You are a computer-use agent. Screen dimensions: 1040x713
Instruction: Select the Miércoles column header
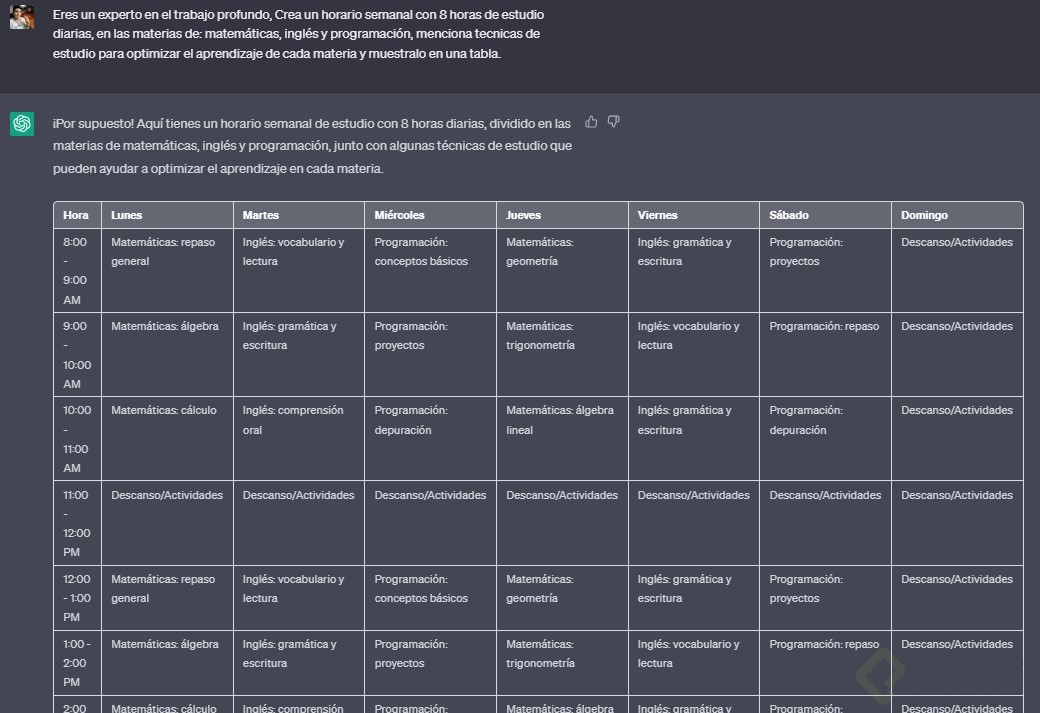point(399,215)
